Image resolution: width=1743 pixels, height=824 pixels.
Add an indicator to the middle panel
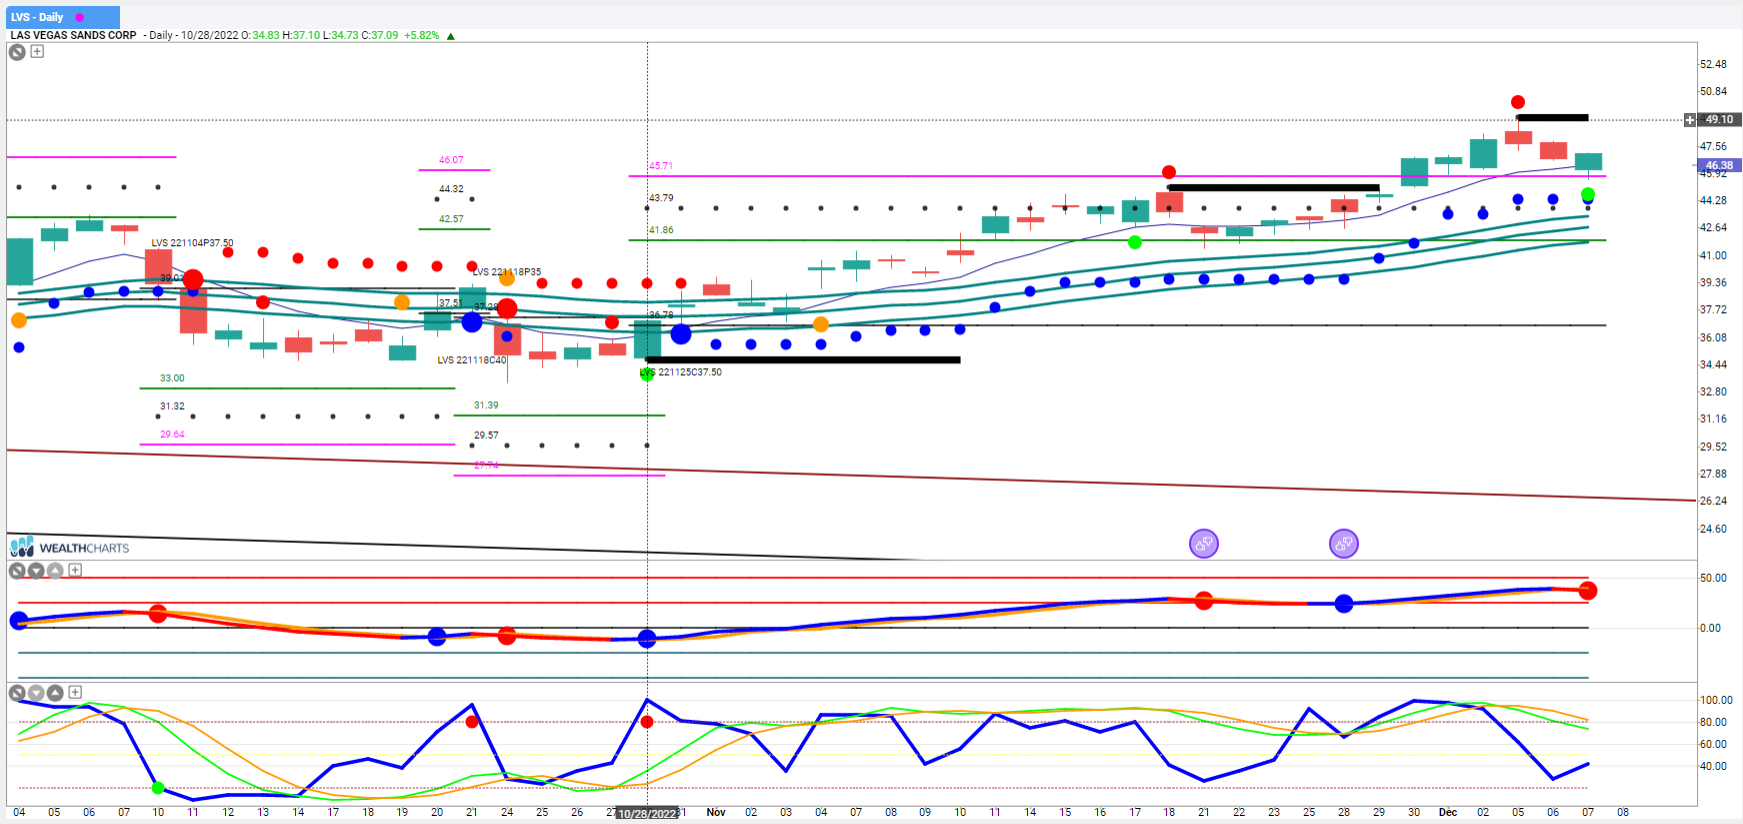tap(75, 570)
